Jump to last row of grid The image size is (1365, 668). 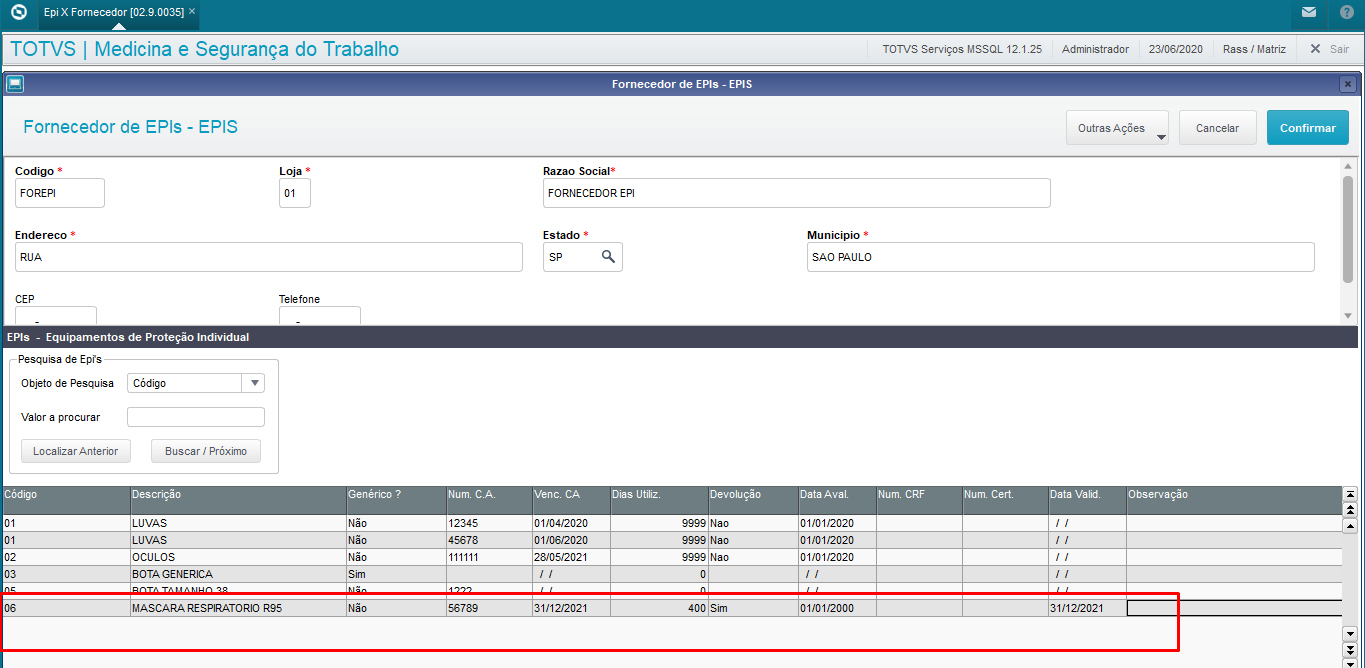[1349, 662]
